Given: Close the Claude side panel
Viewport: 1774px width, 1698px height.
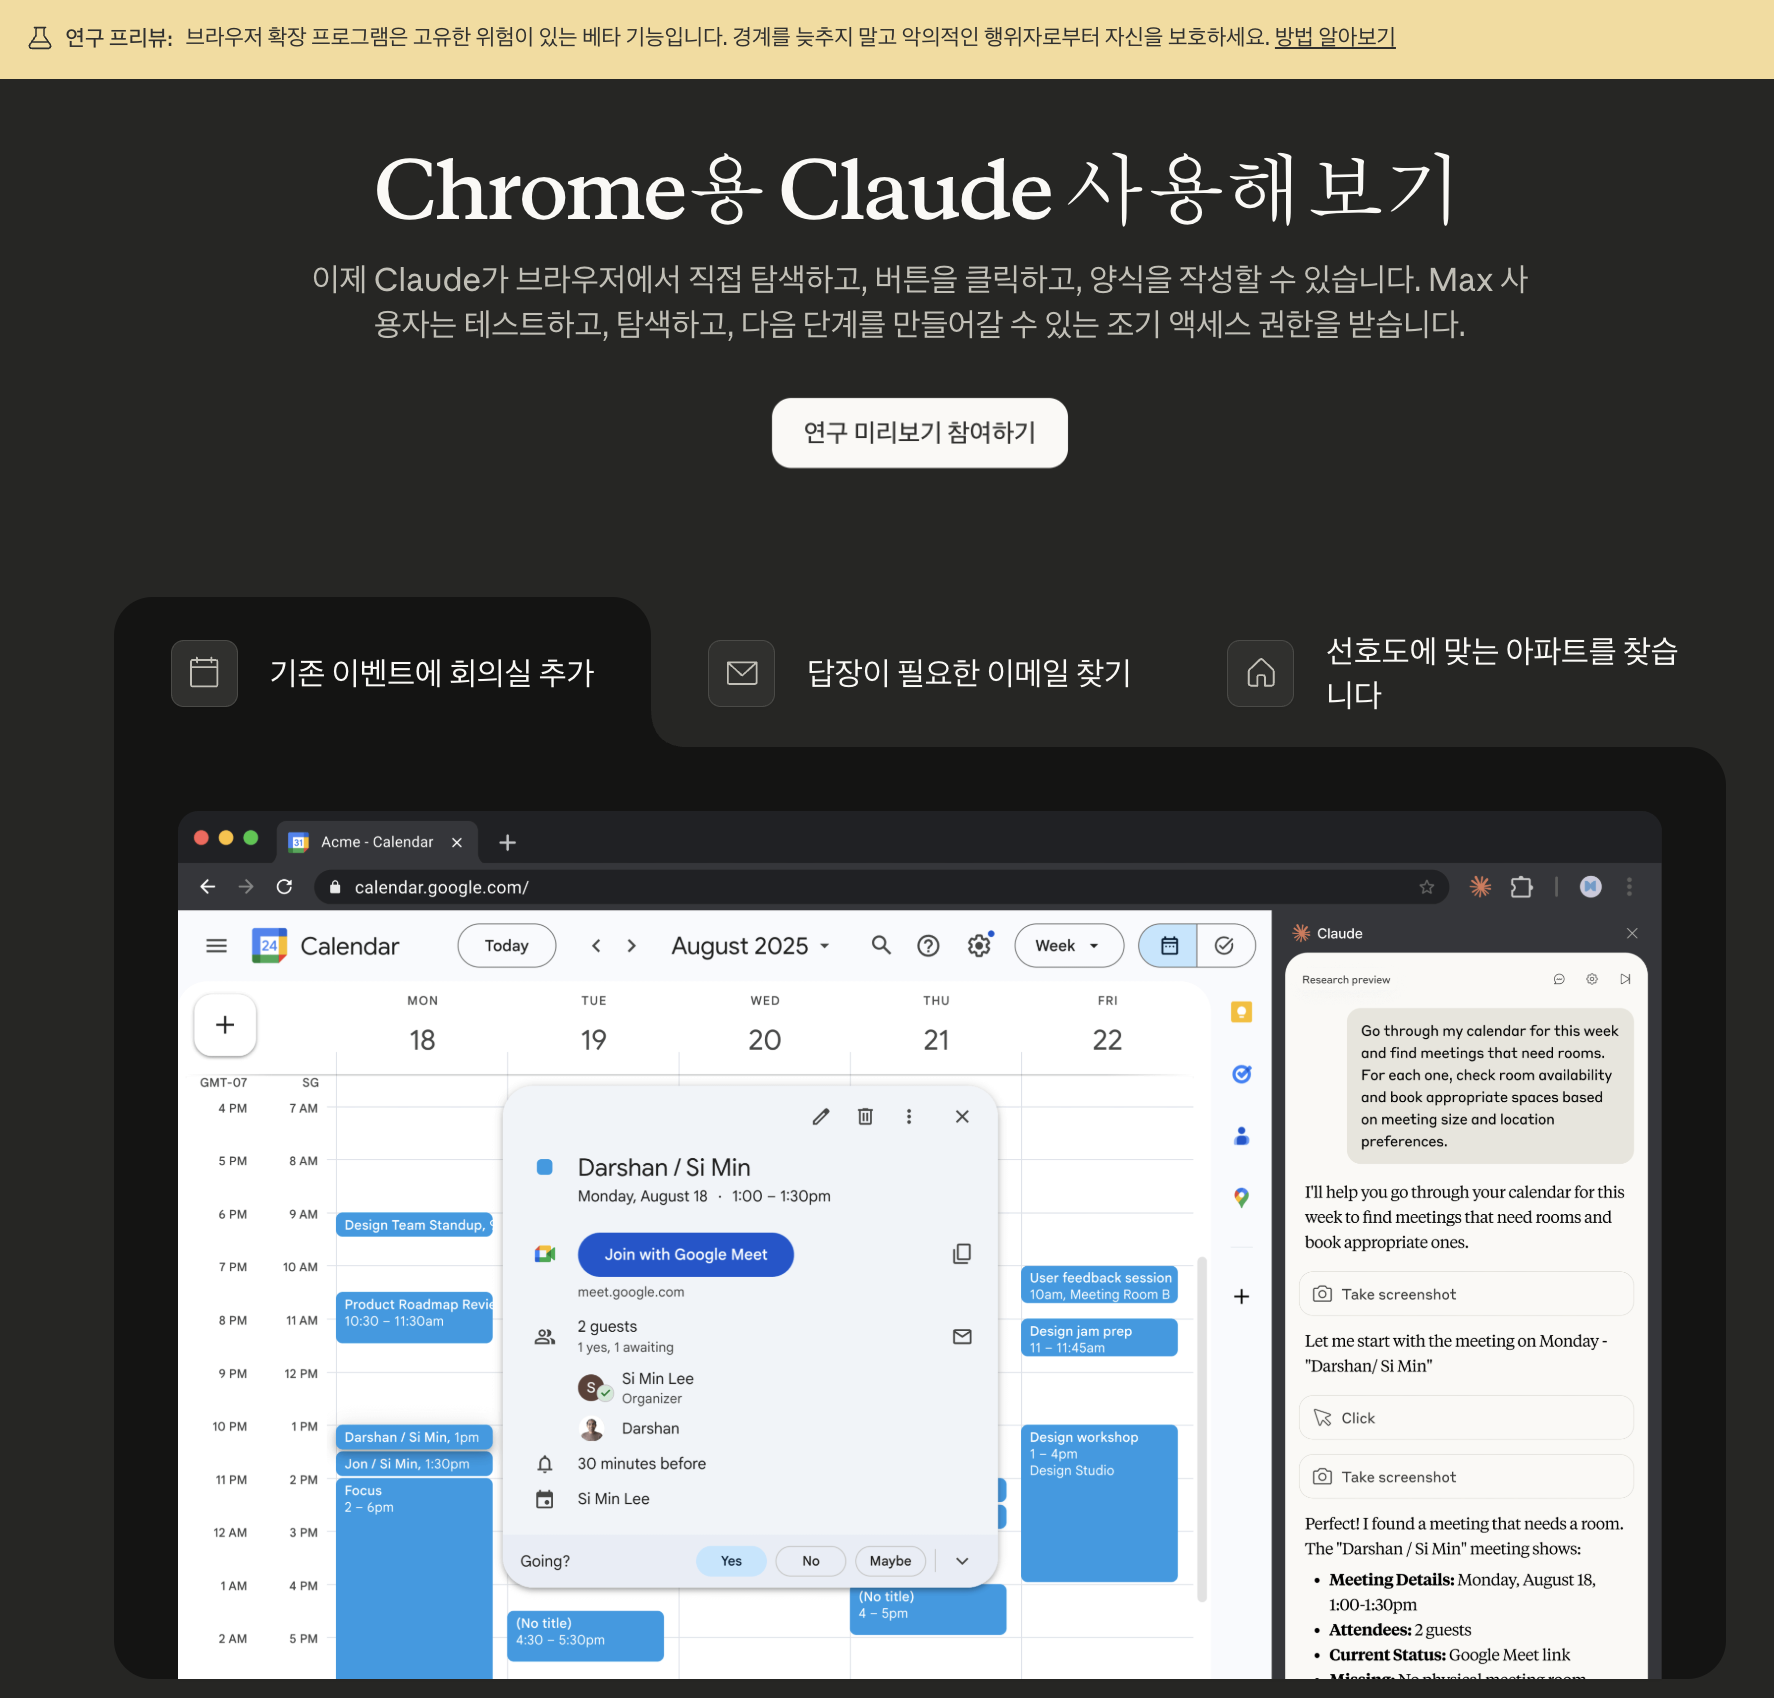Looking at the screenshot, I should [x=1632, y=933].
